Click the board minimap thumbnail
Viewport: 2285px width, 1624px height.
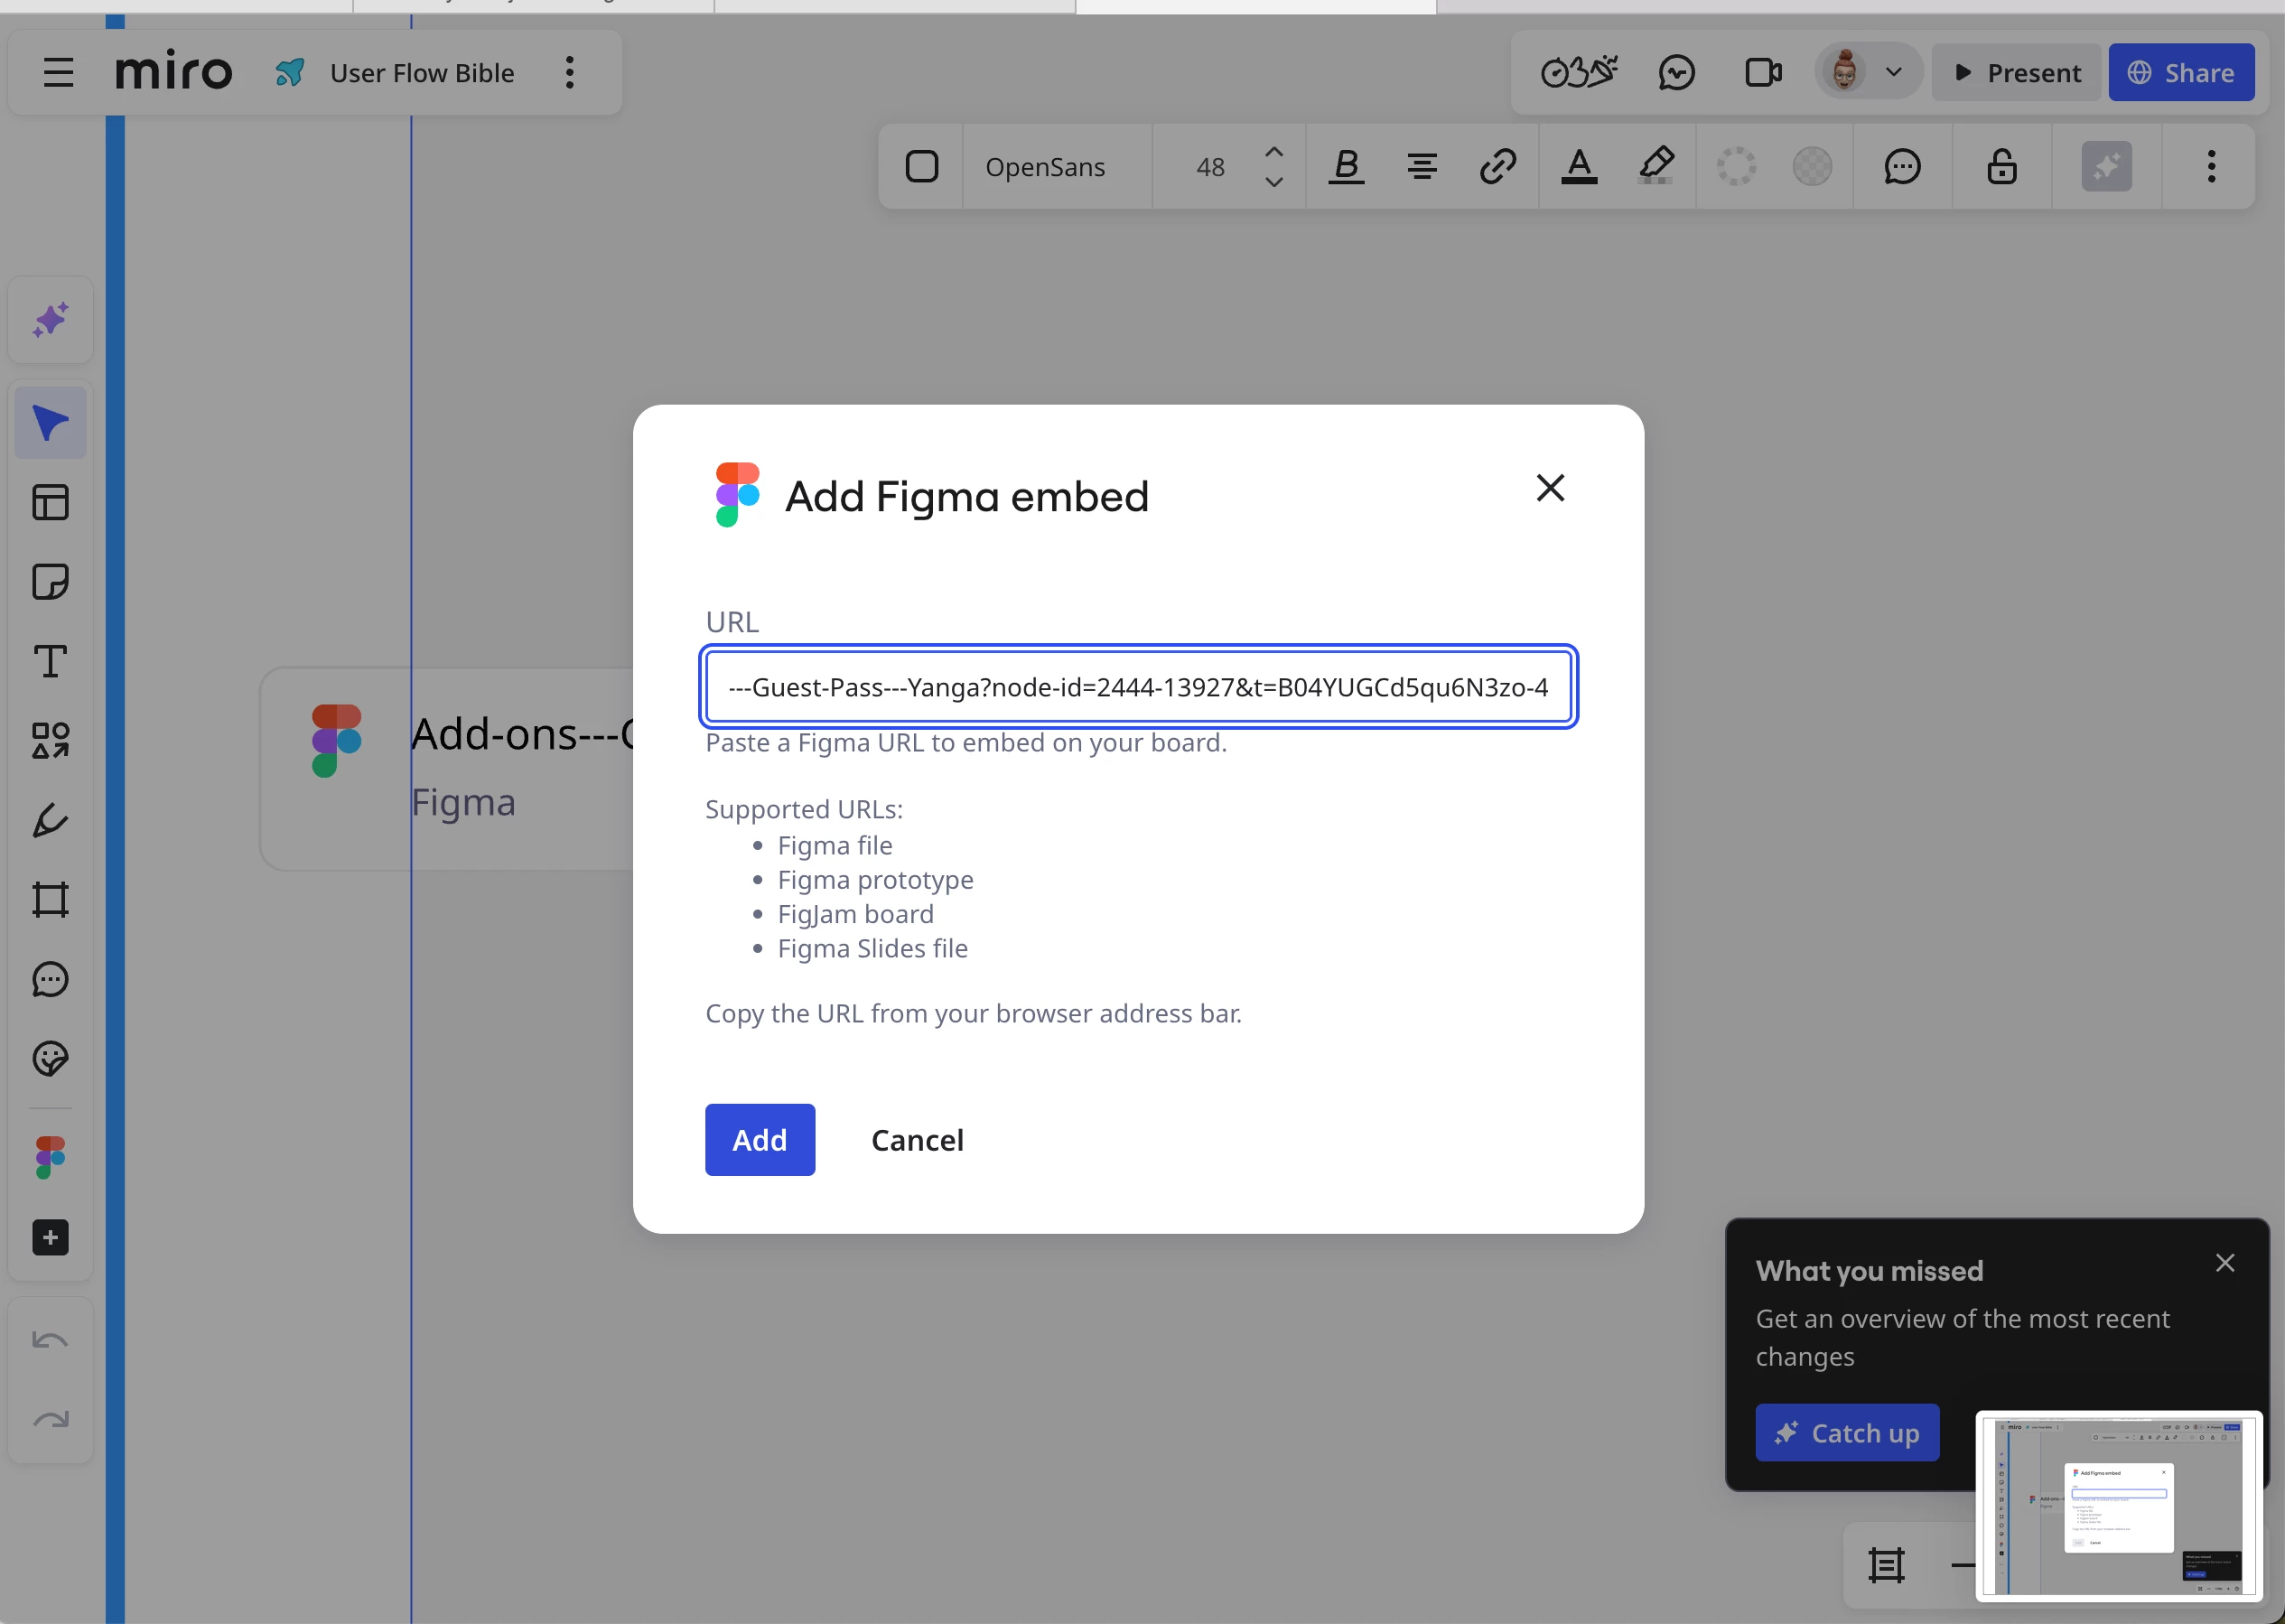coord(2119,1506)
